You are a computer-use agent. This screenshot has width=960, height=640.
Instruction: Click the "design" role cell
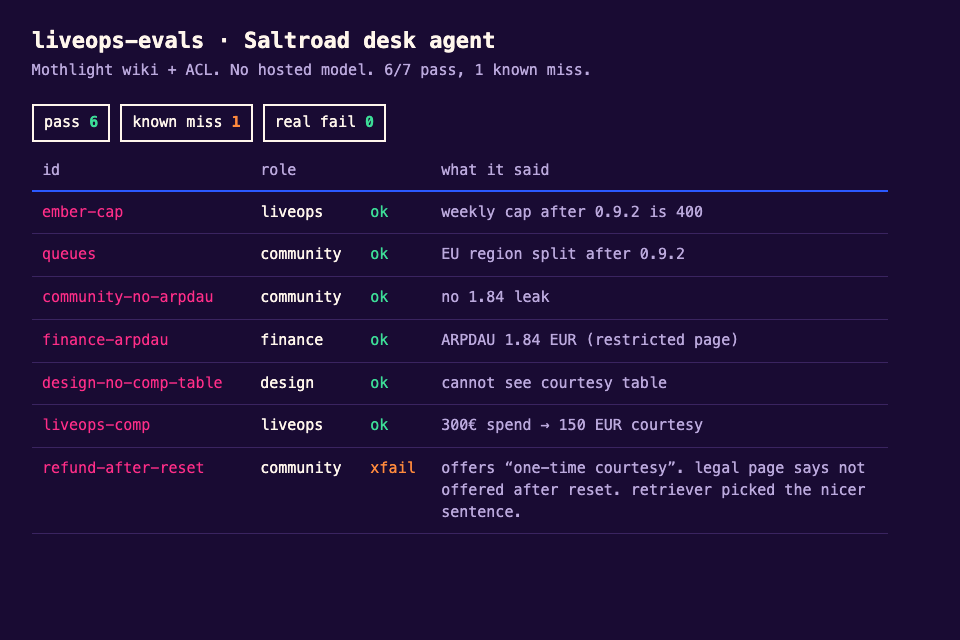coord(287,383)
